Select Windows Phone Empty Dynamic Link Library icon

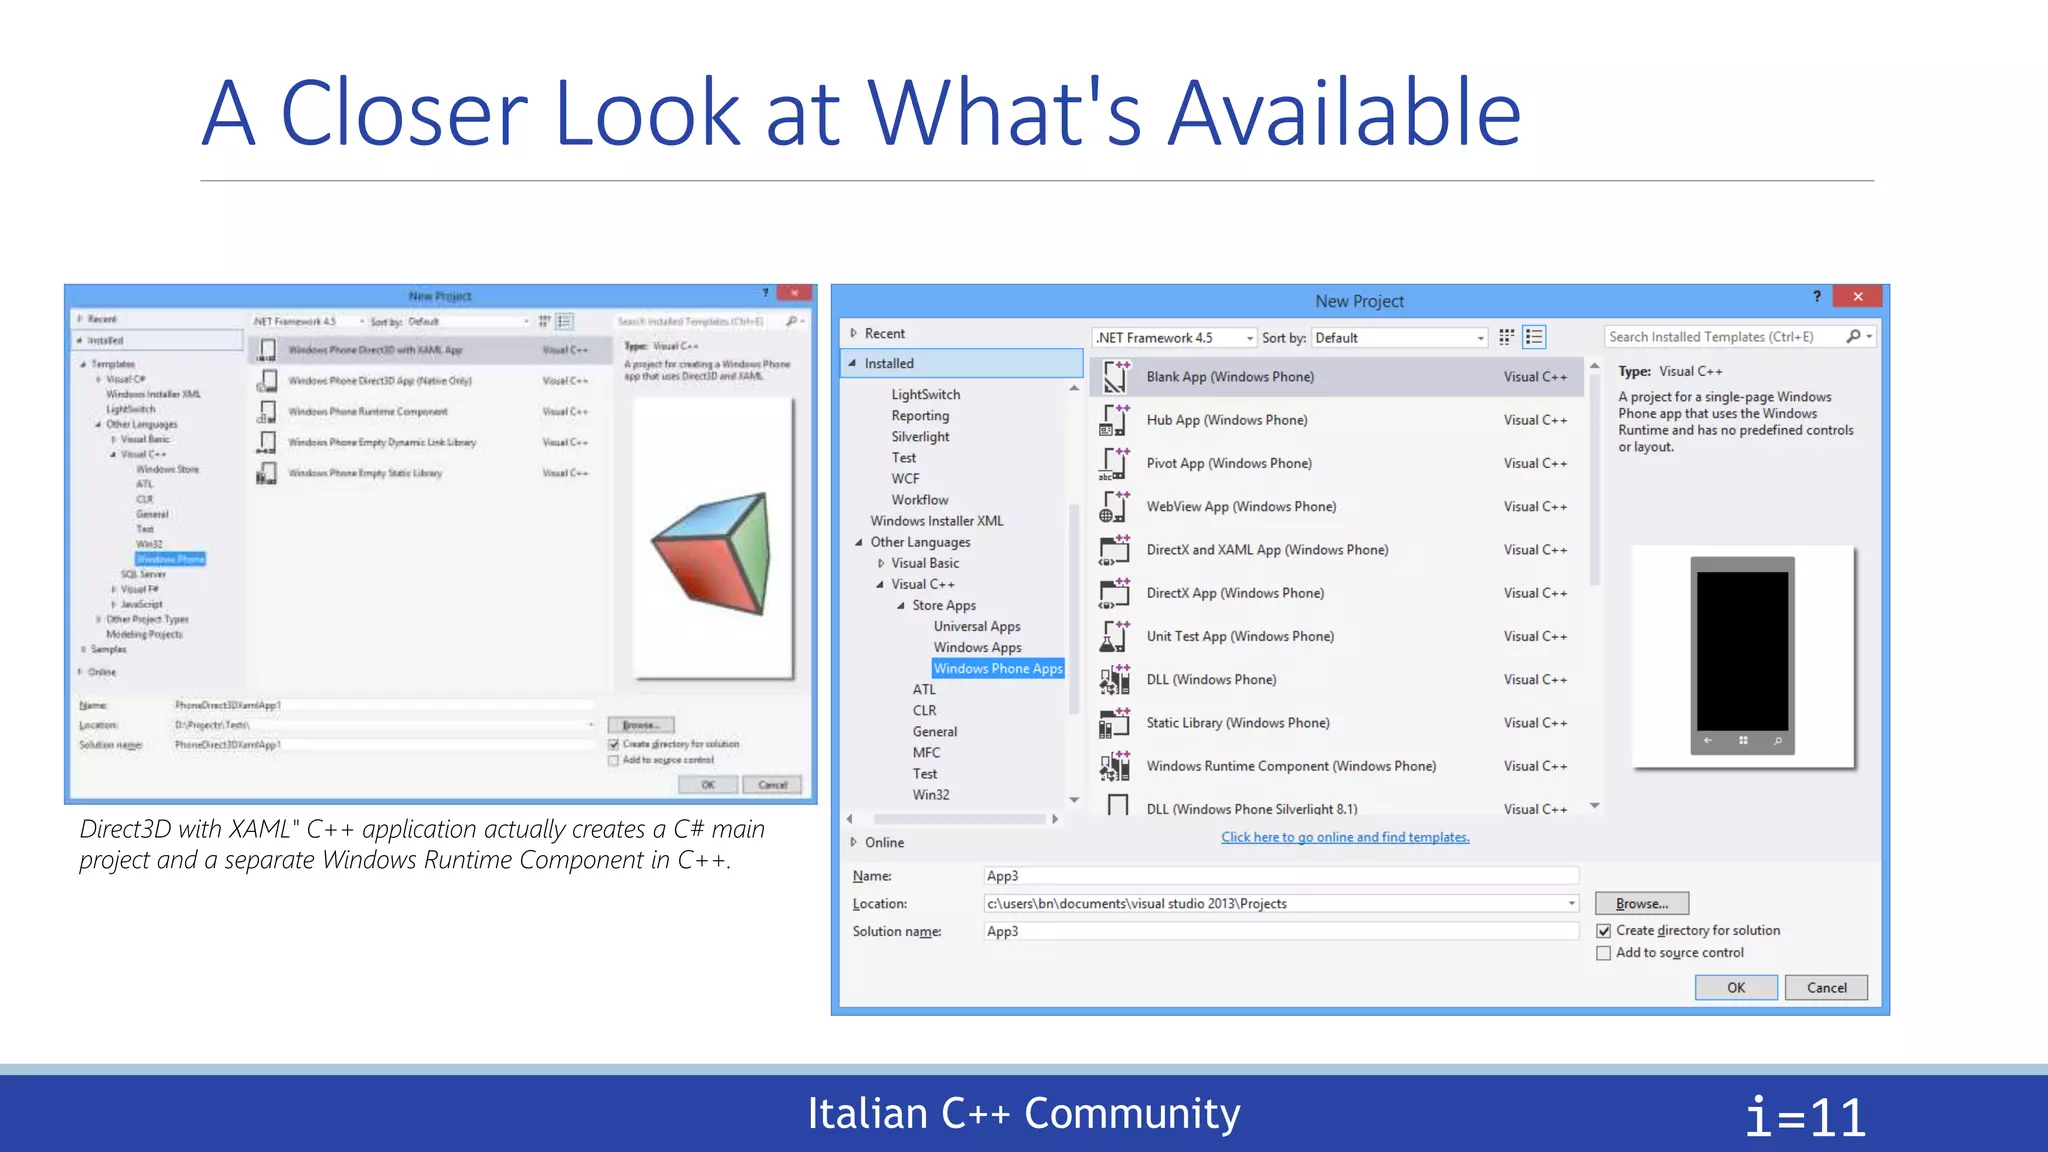click(x=267, y=442)
